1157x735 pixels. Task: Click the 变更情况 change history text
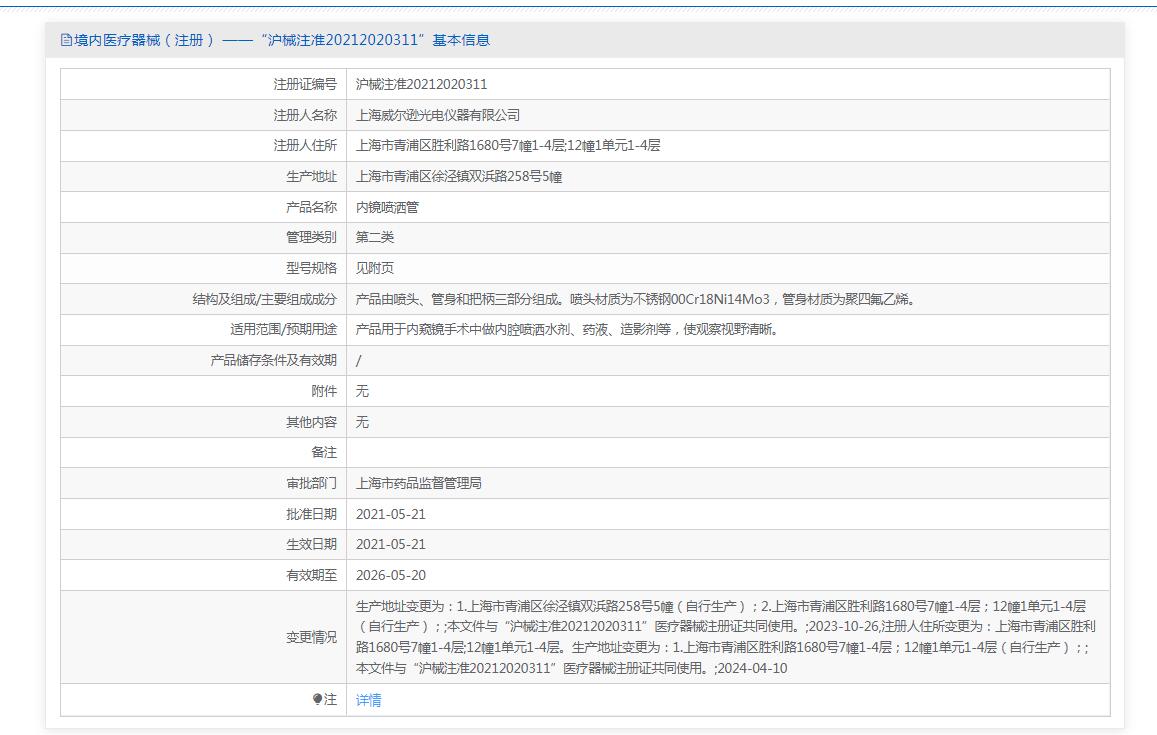click(x=725, y=637)
